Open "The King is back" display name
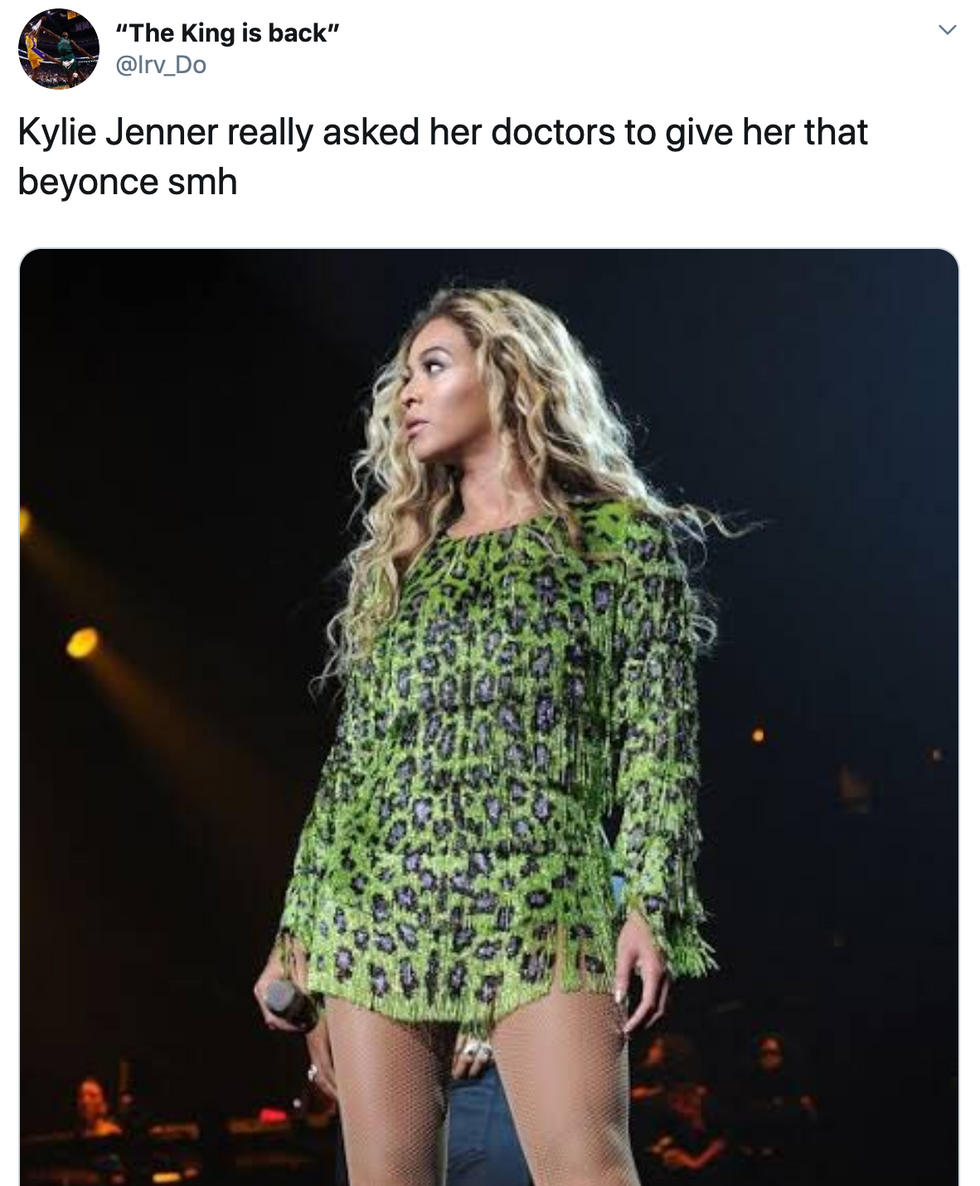The height and width of the screenshot is (1186, 980). 228,33
